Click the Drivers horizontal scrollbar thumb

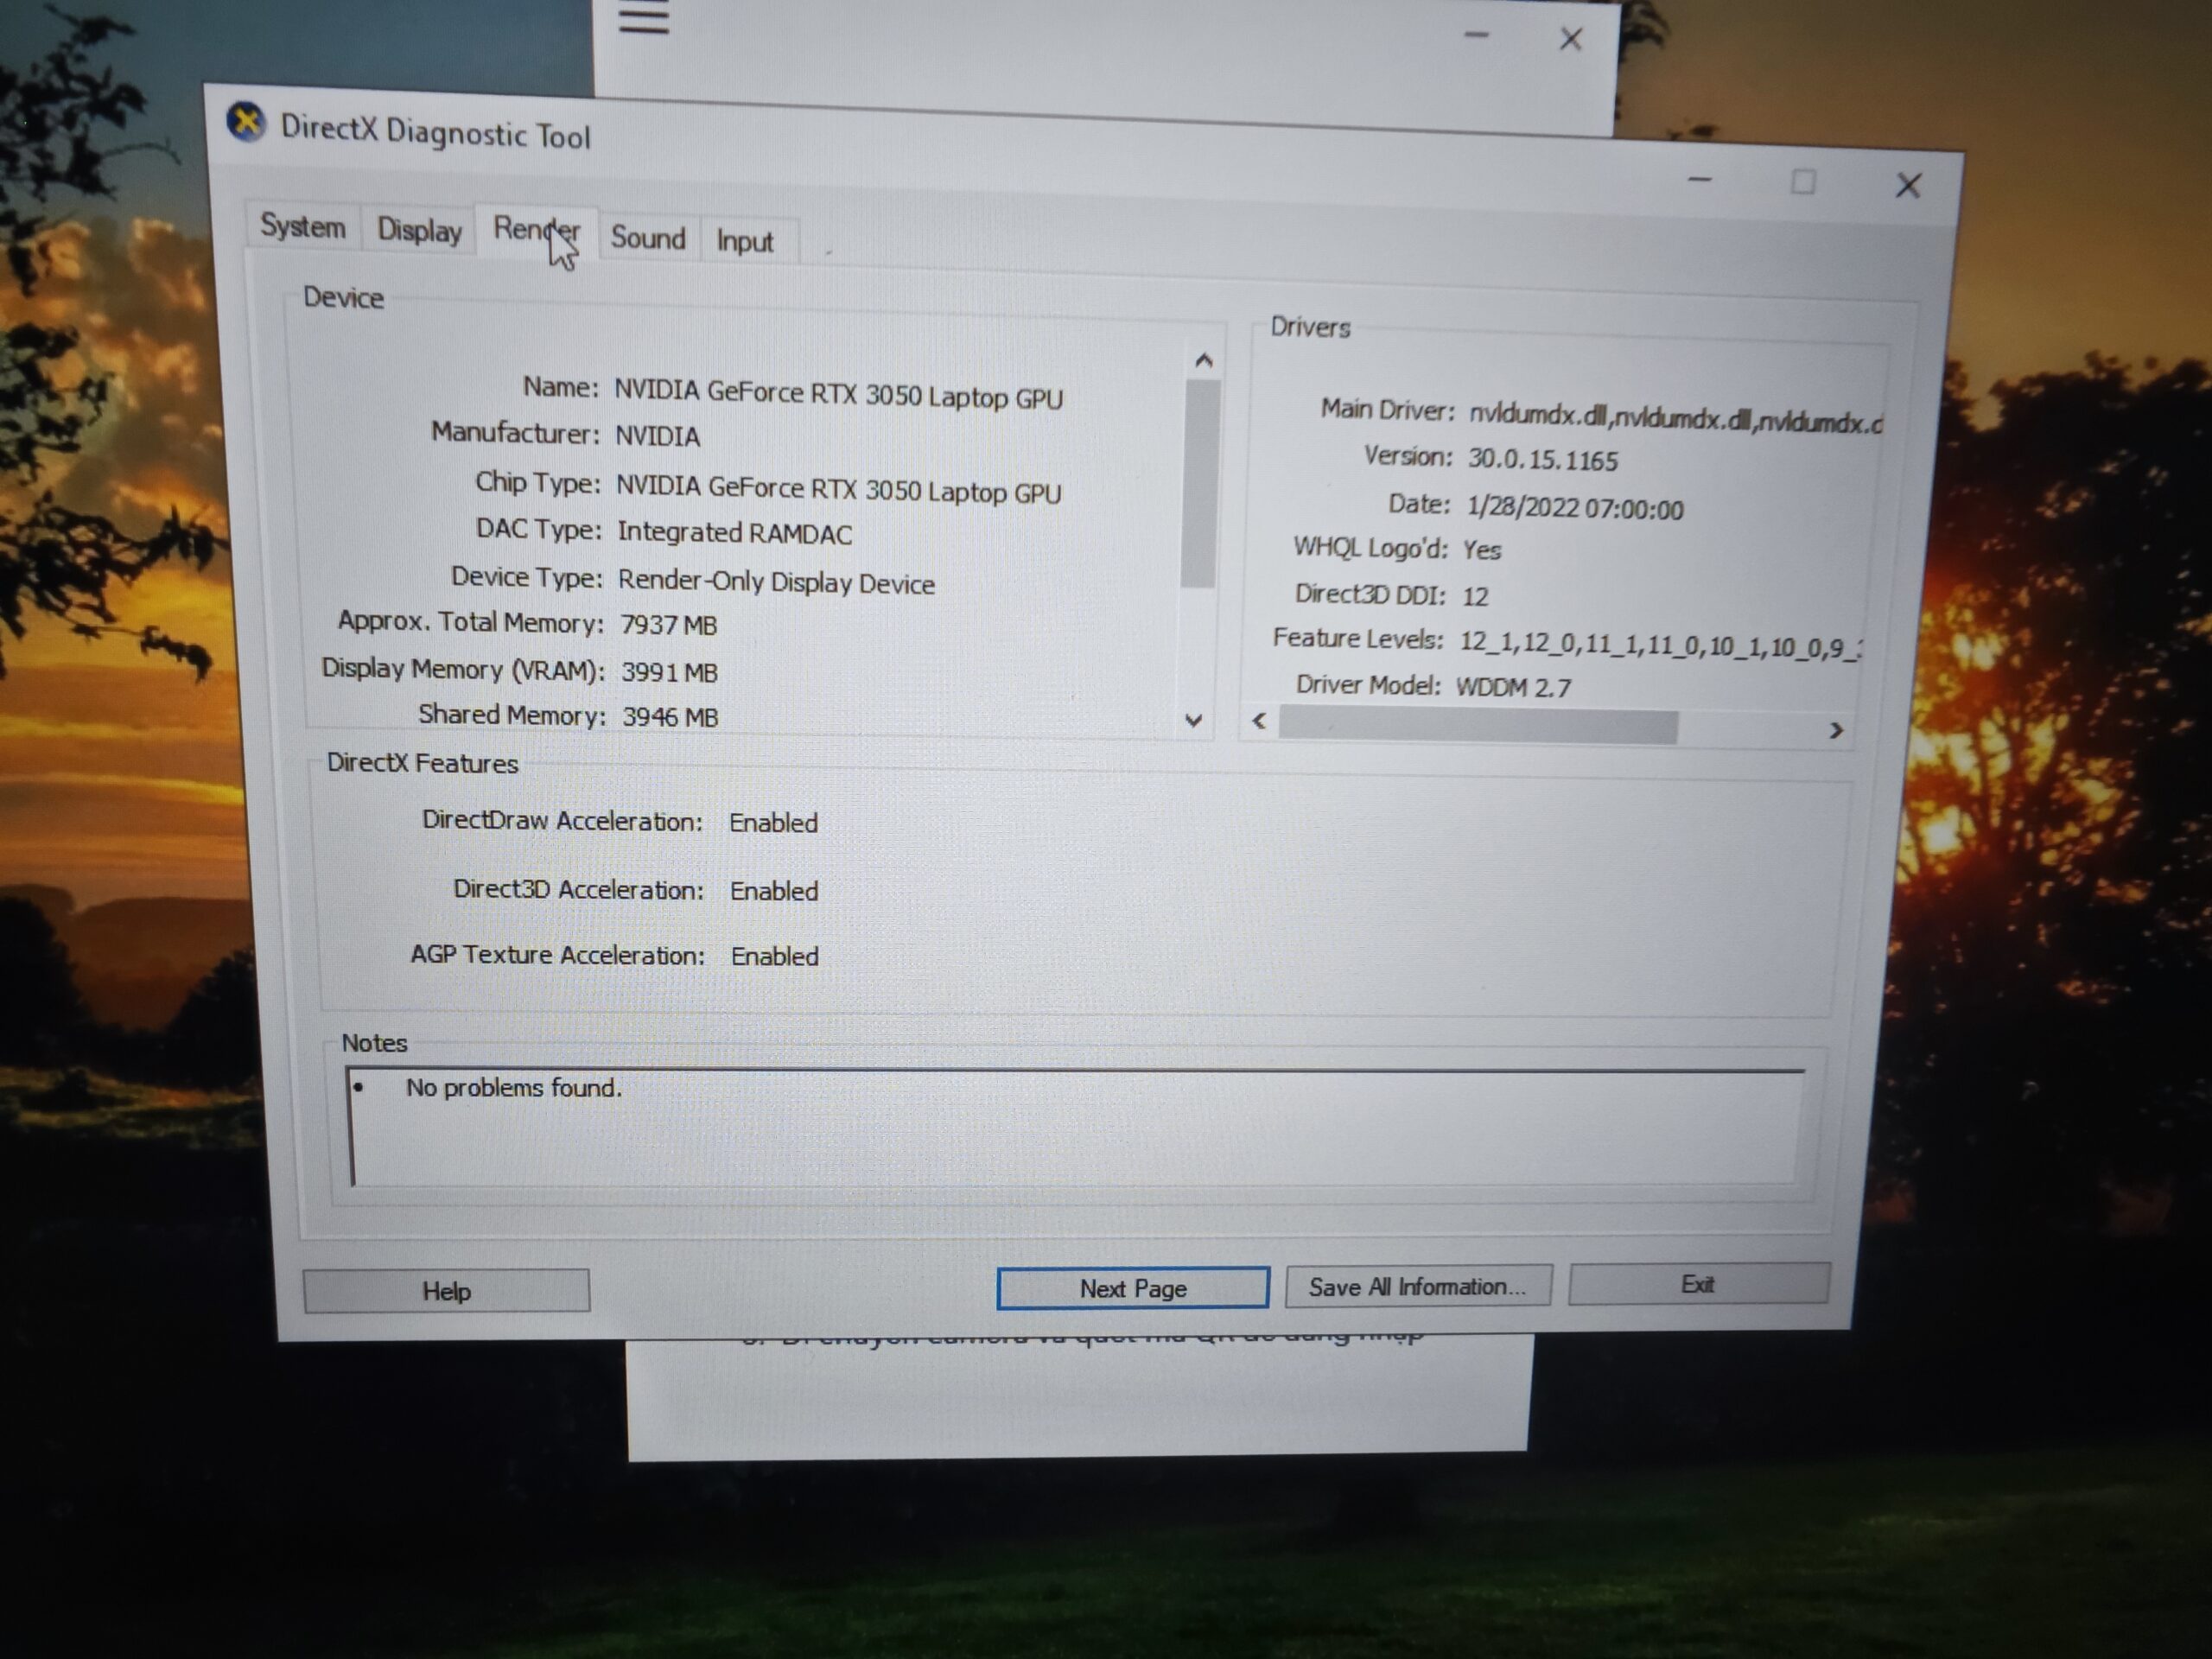click(x=1477, y=726)
